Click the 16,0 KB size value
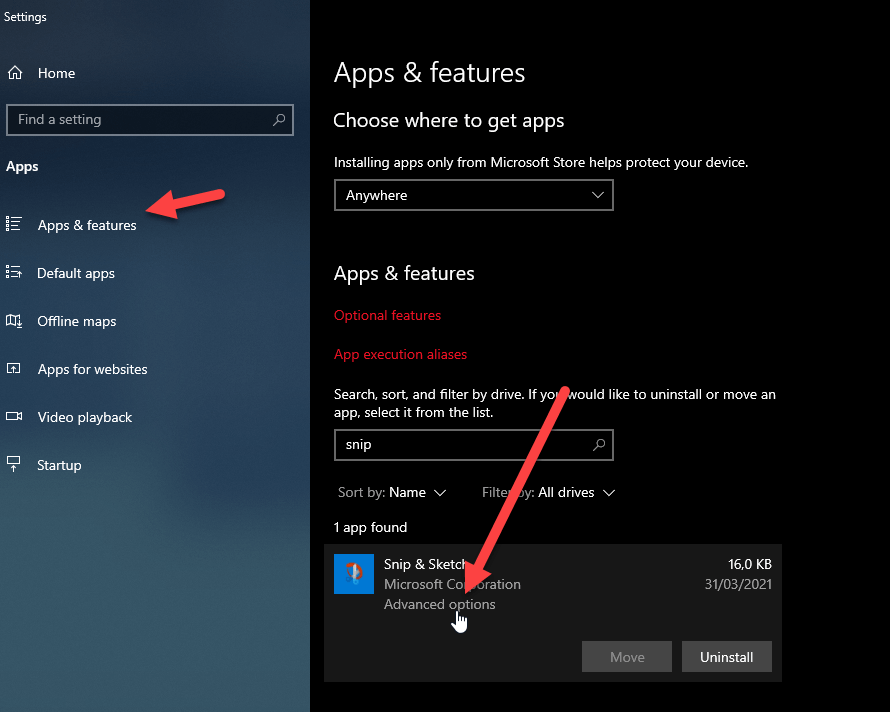 point(750,564)
